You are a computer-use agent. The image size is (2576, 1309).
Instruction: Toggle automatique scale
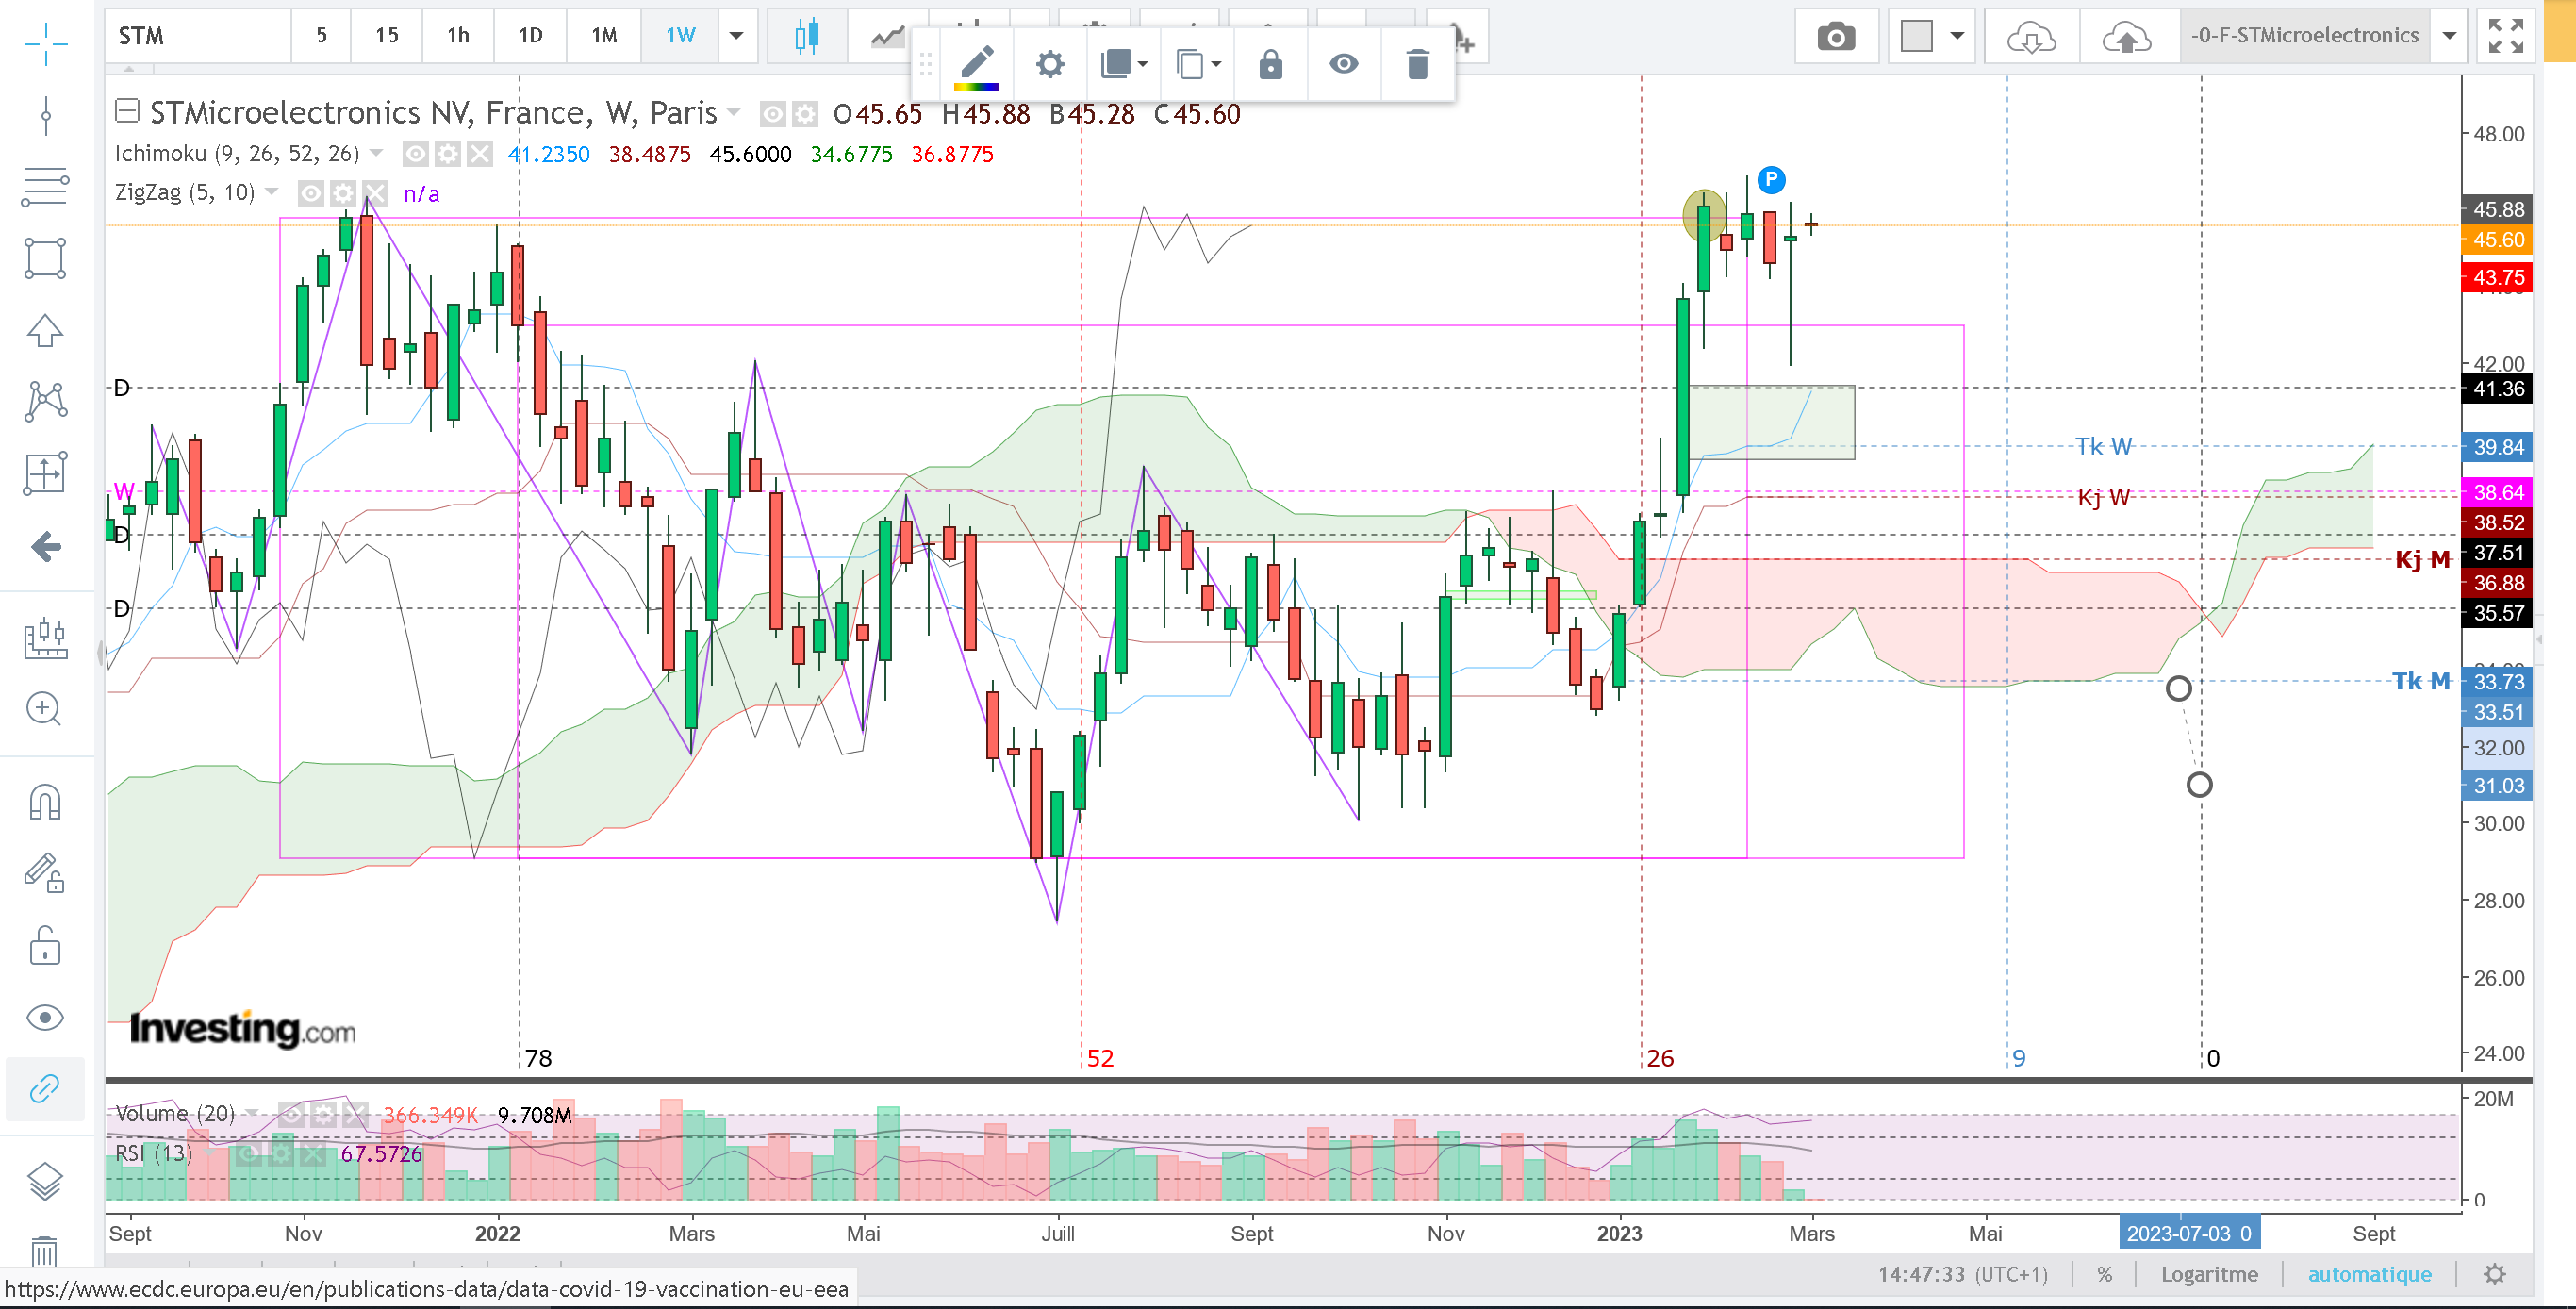pos(2369,1274)
